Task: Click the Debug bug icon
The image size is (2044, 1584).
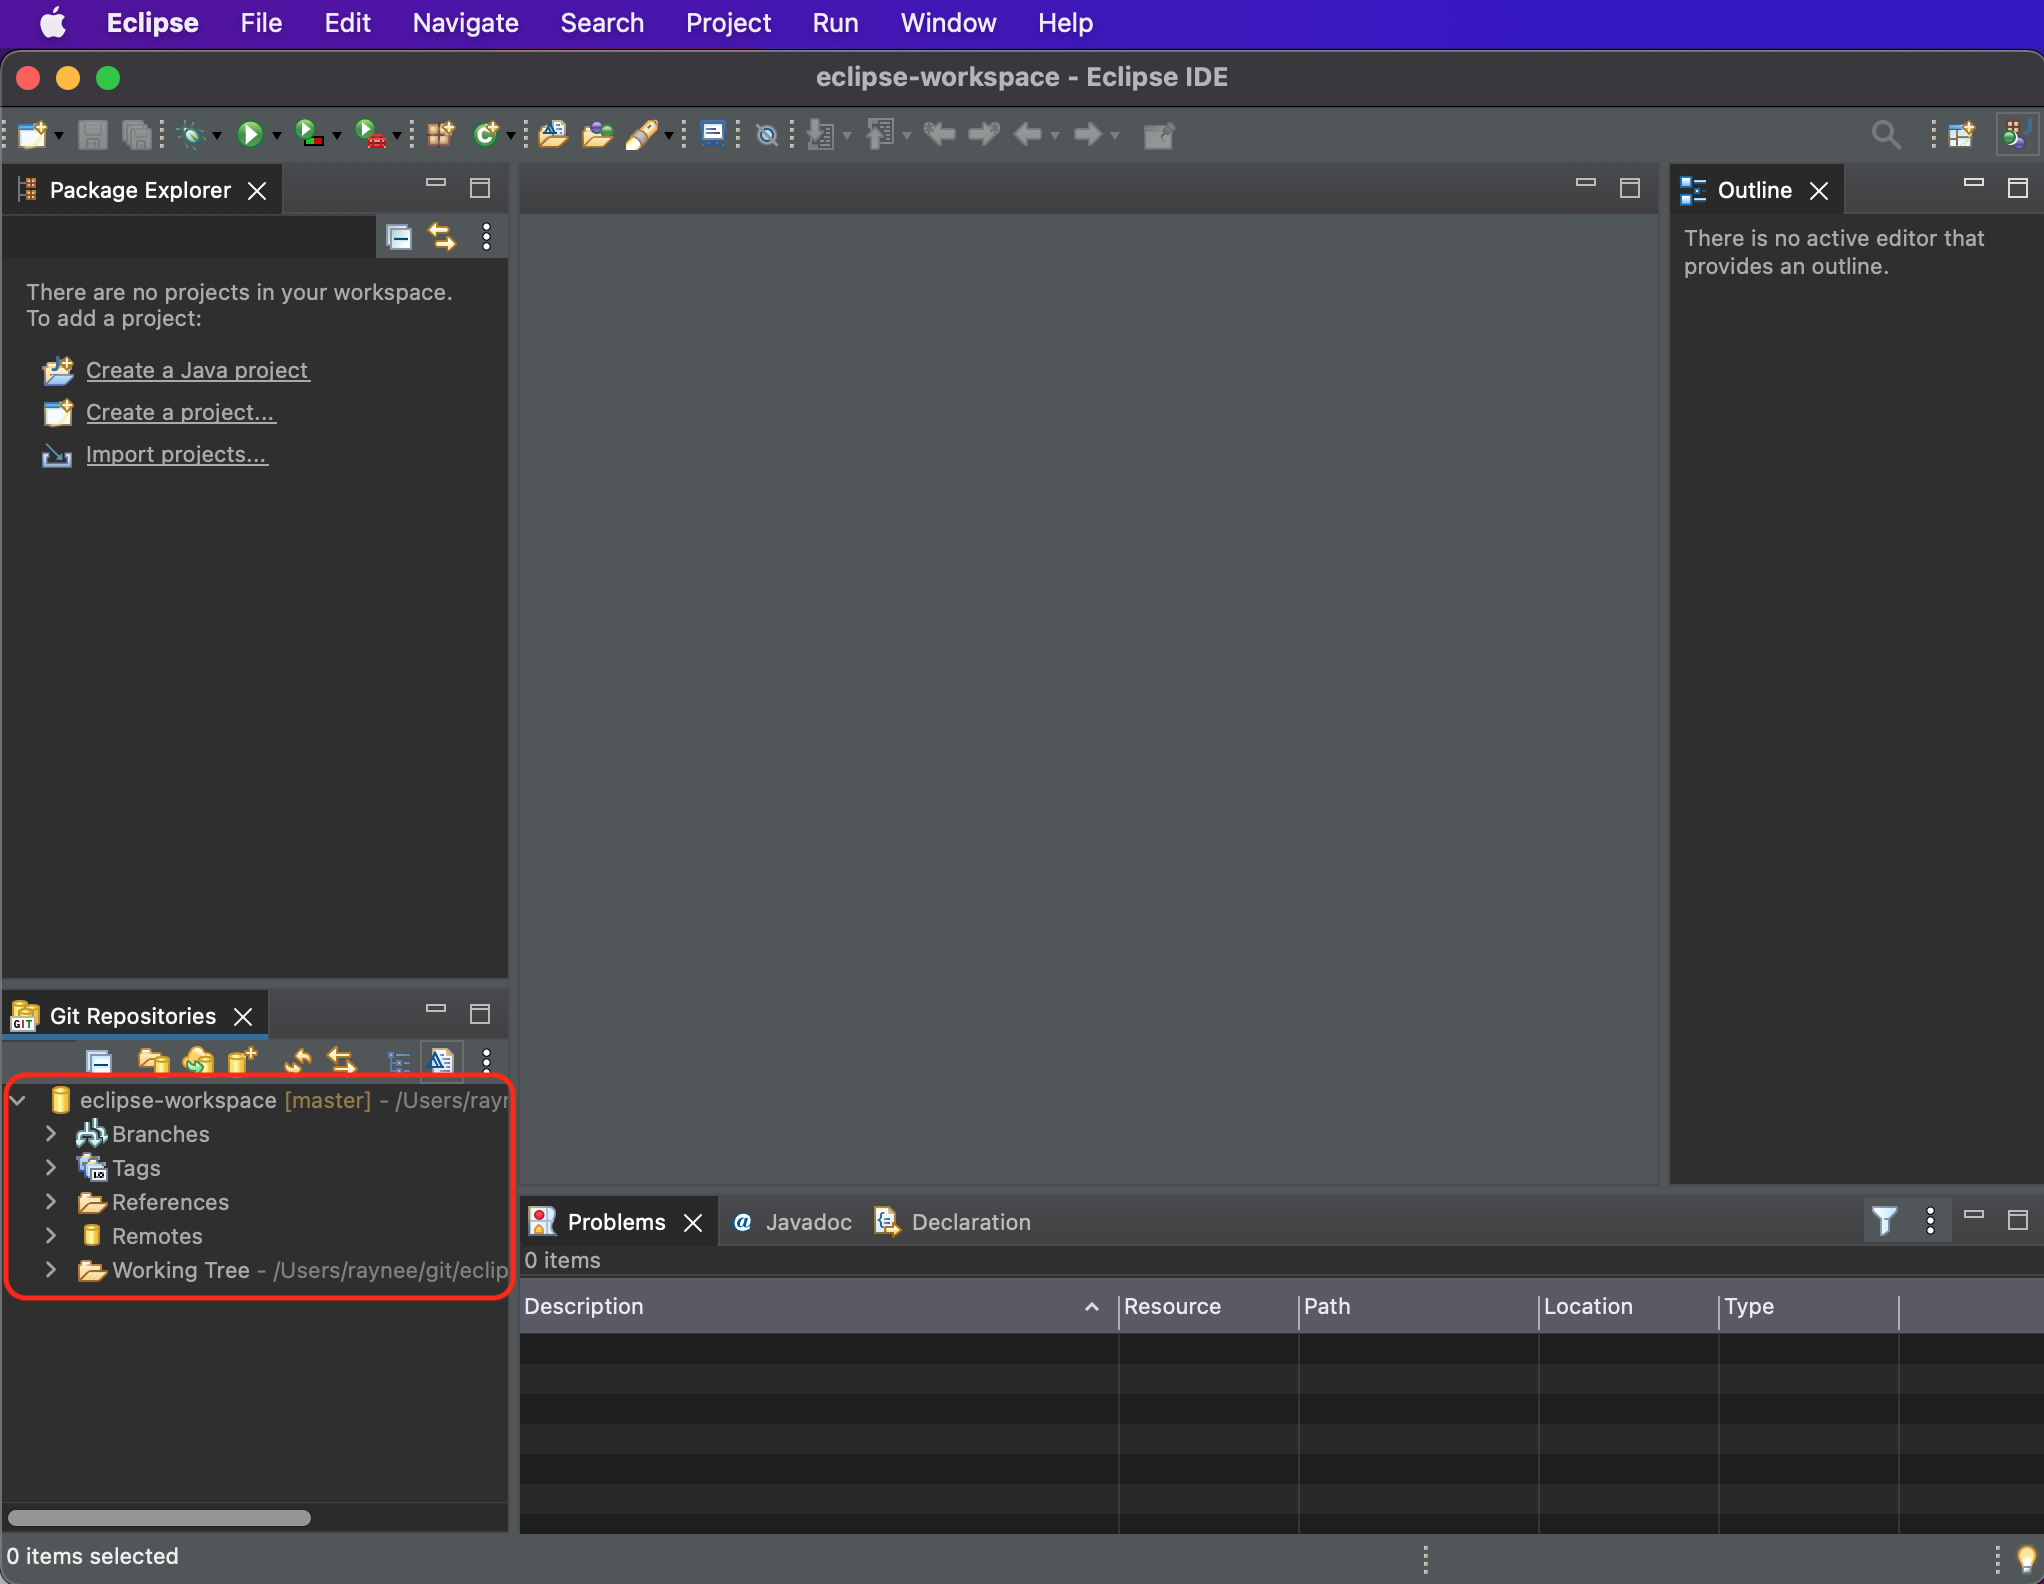Action: 190,134
